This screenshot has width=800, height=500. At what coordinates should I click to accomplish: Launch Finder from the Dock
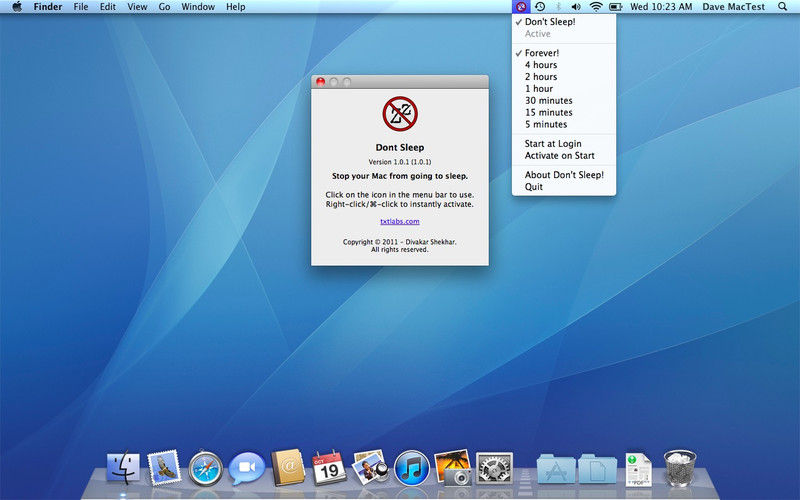[123, 467]
